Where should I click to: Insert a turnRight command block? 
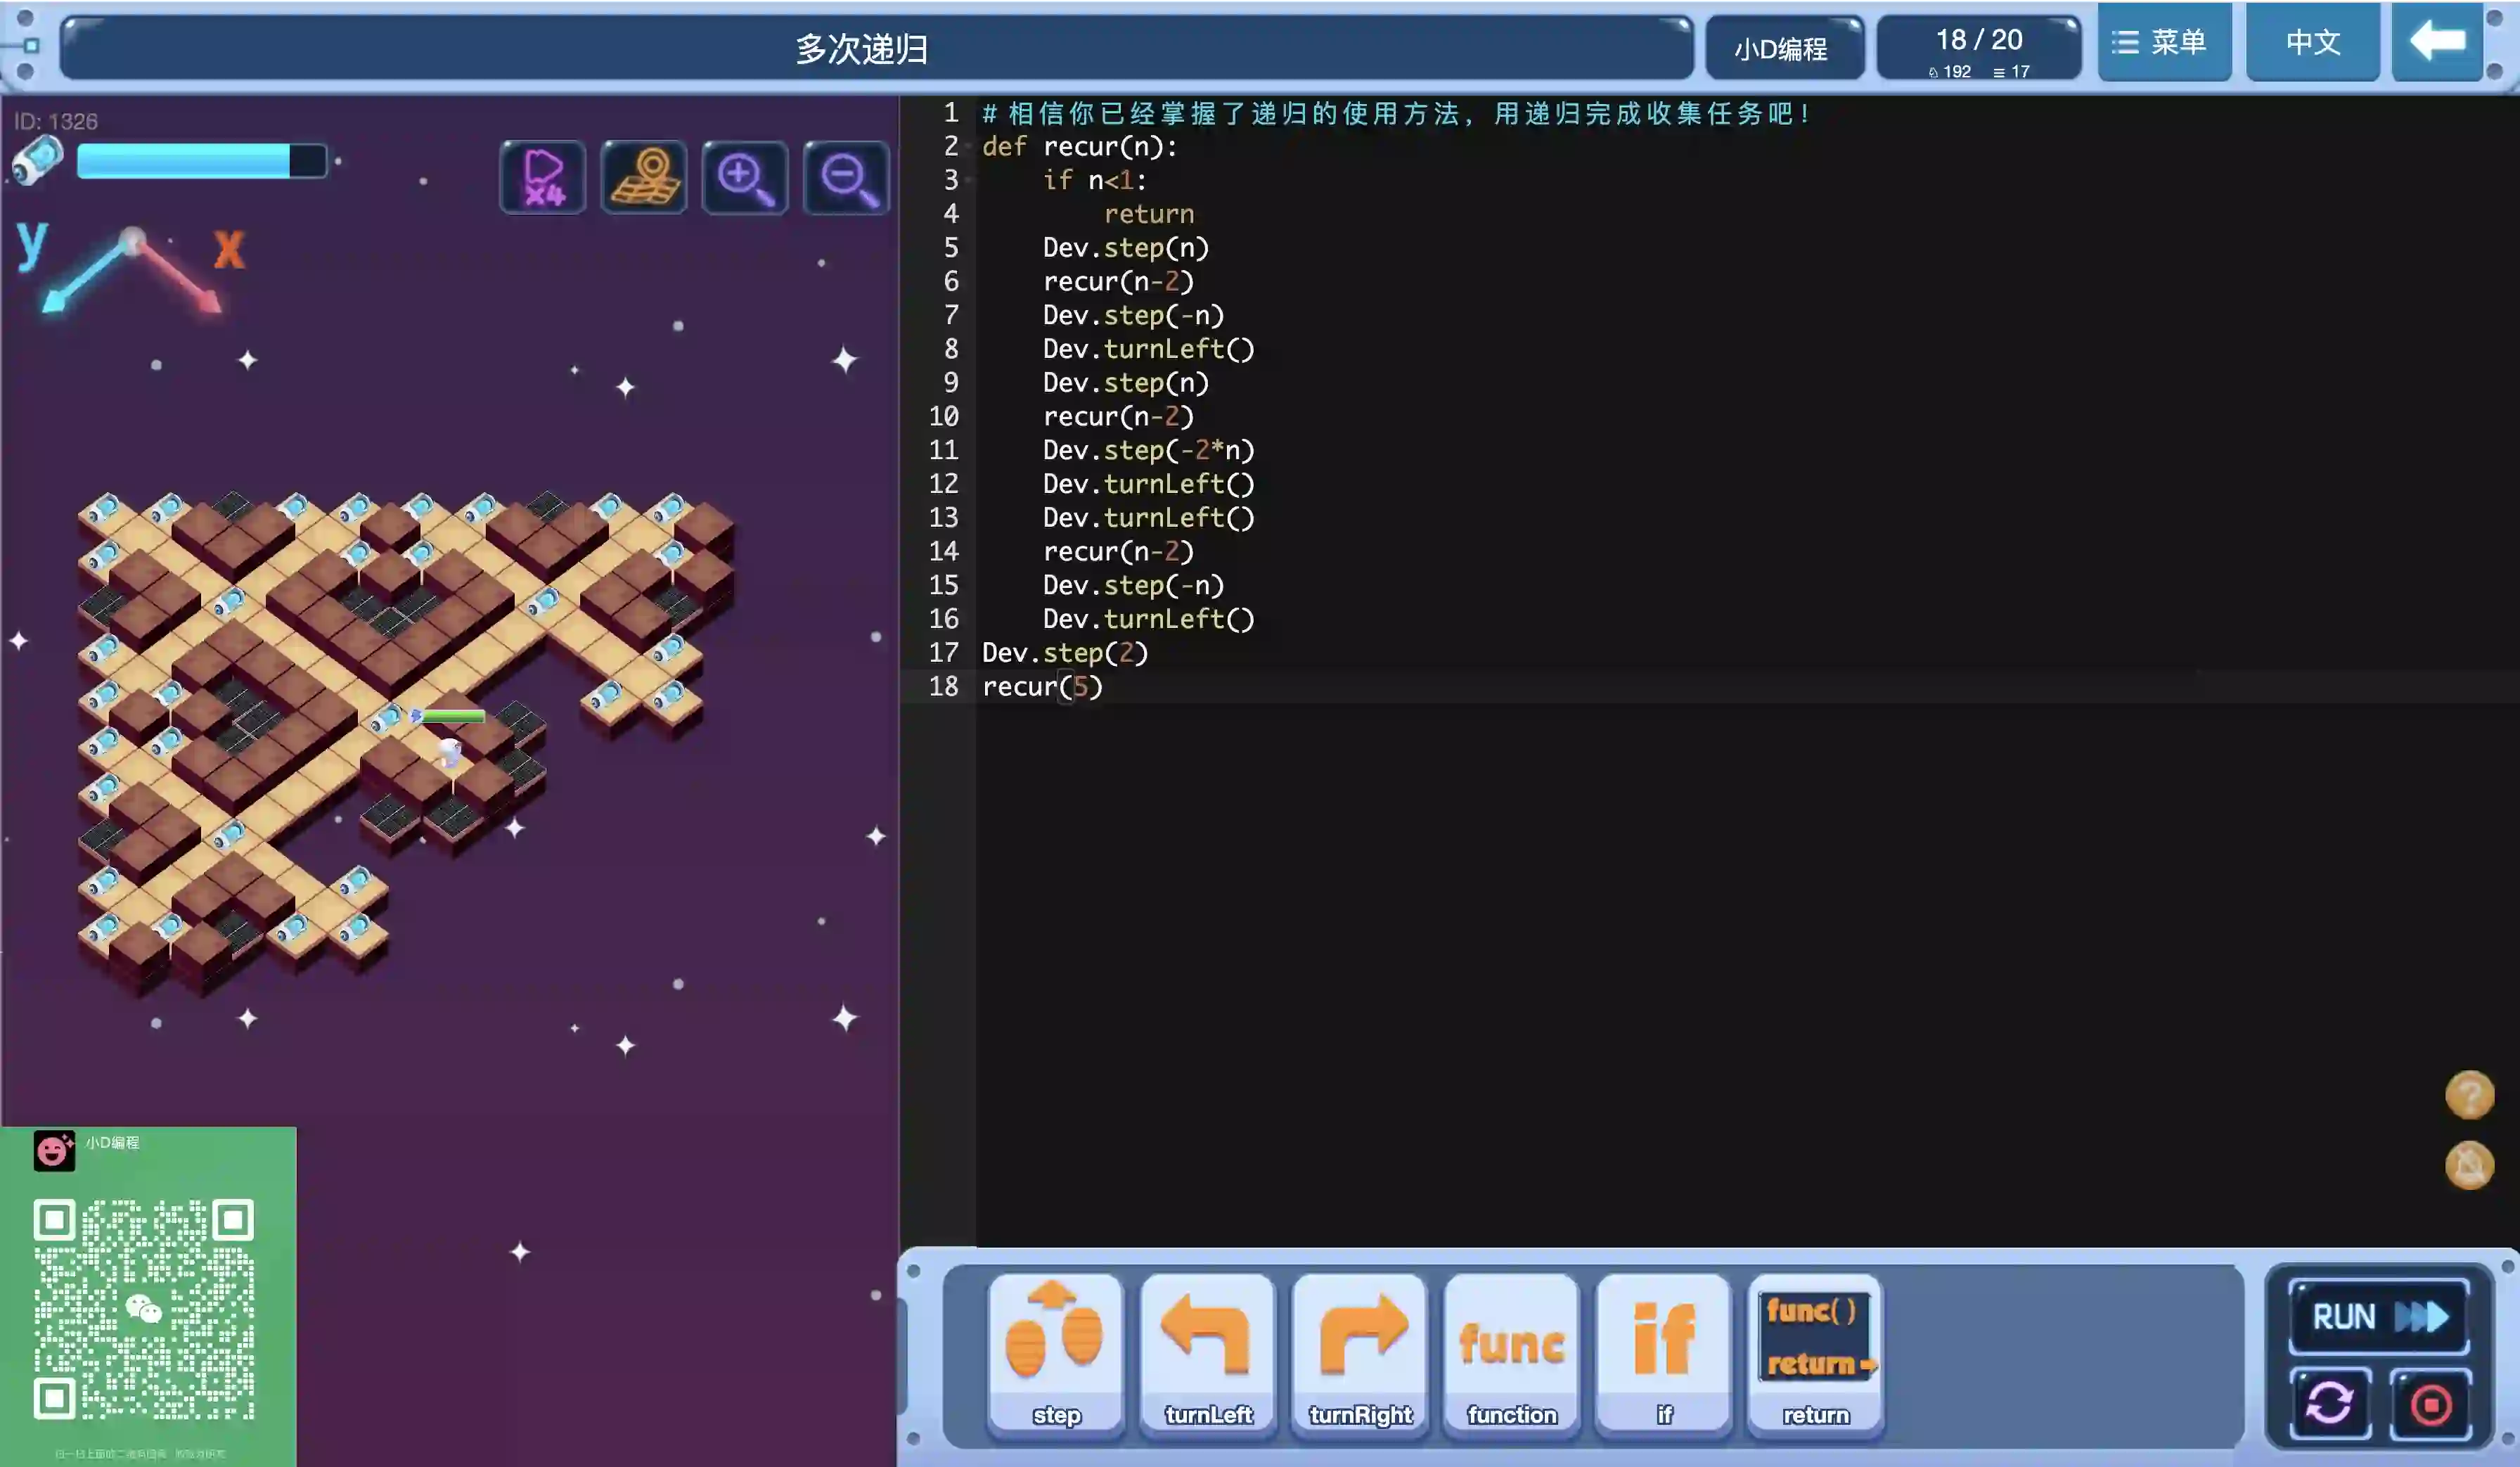pyautogui.click(x=1360, y=1352)
